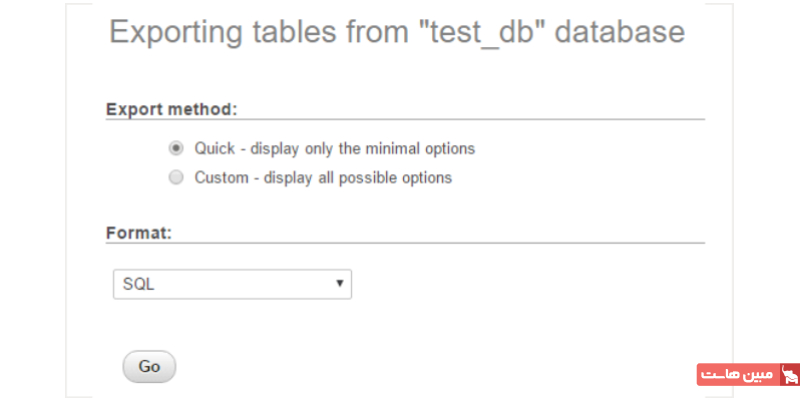Select the Custom export method radio button

click(x=176, y=178)
